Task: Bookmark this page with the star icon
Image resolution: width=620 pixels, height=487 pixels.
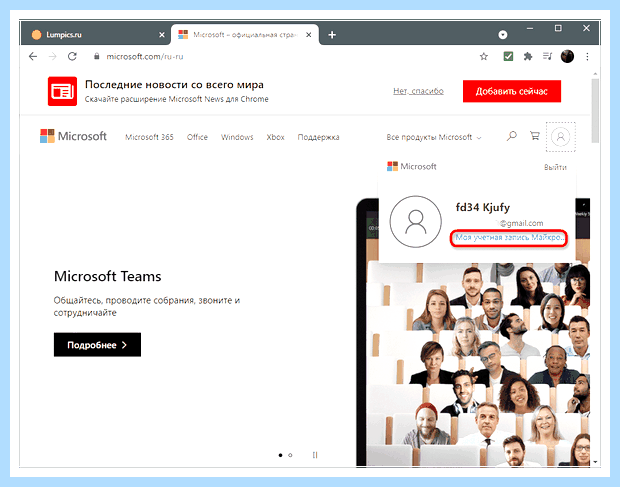Action: [484, 57]
